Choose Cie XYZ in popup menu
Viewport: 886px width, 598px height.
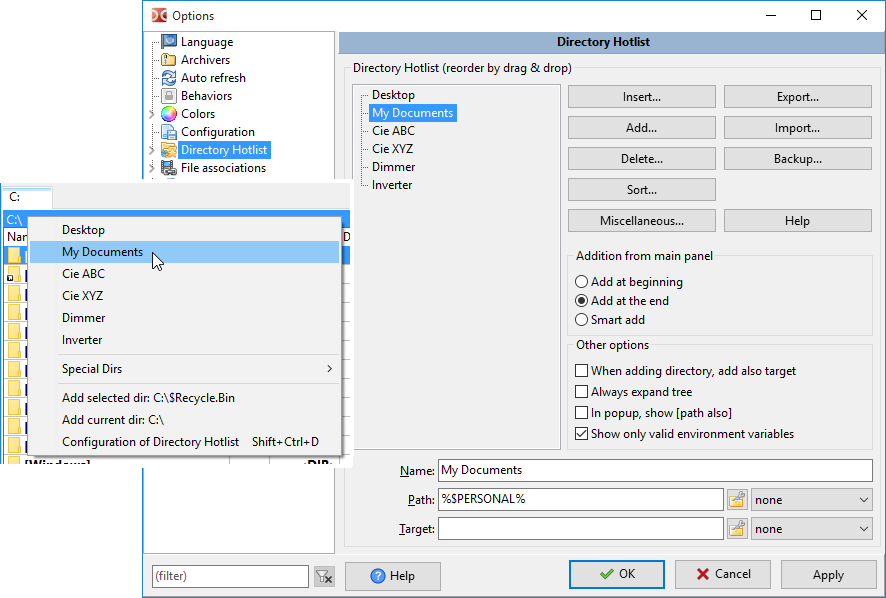pos(82,296)
